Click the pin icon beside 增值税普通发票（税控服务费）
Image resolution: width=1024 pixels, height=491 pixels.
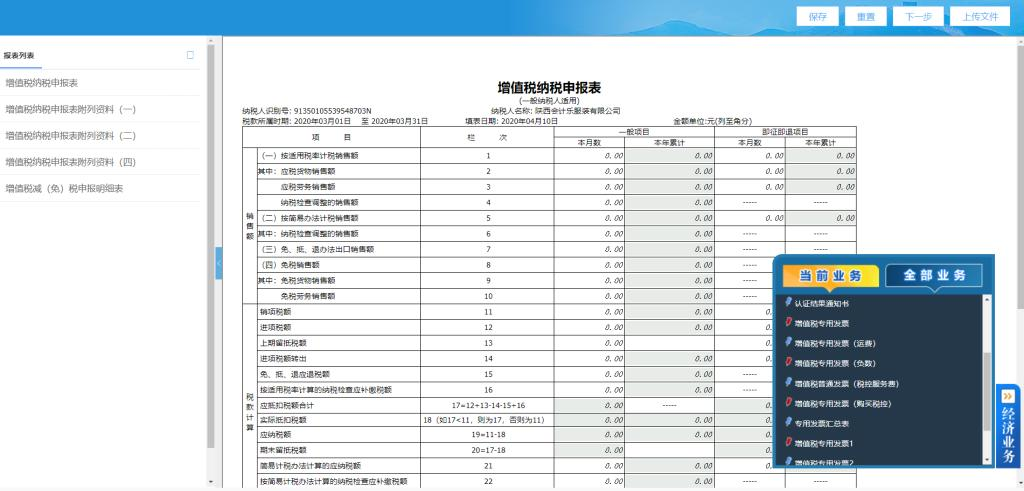click(x=789, y=383)
